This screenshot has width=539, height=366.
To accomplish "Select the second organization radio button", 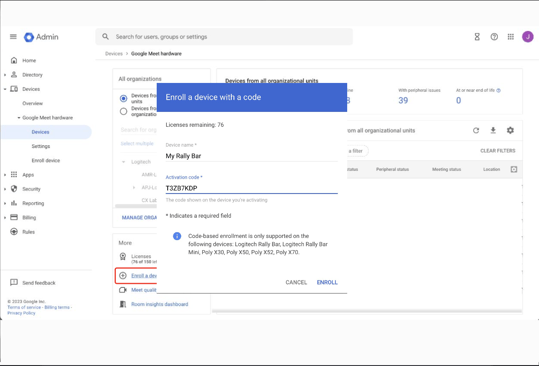I will pyautogui.click(x=123, y=111).
